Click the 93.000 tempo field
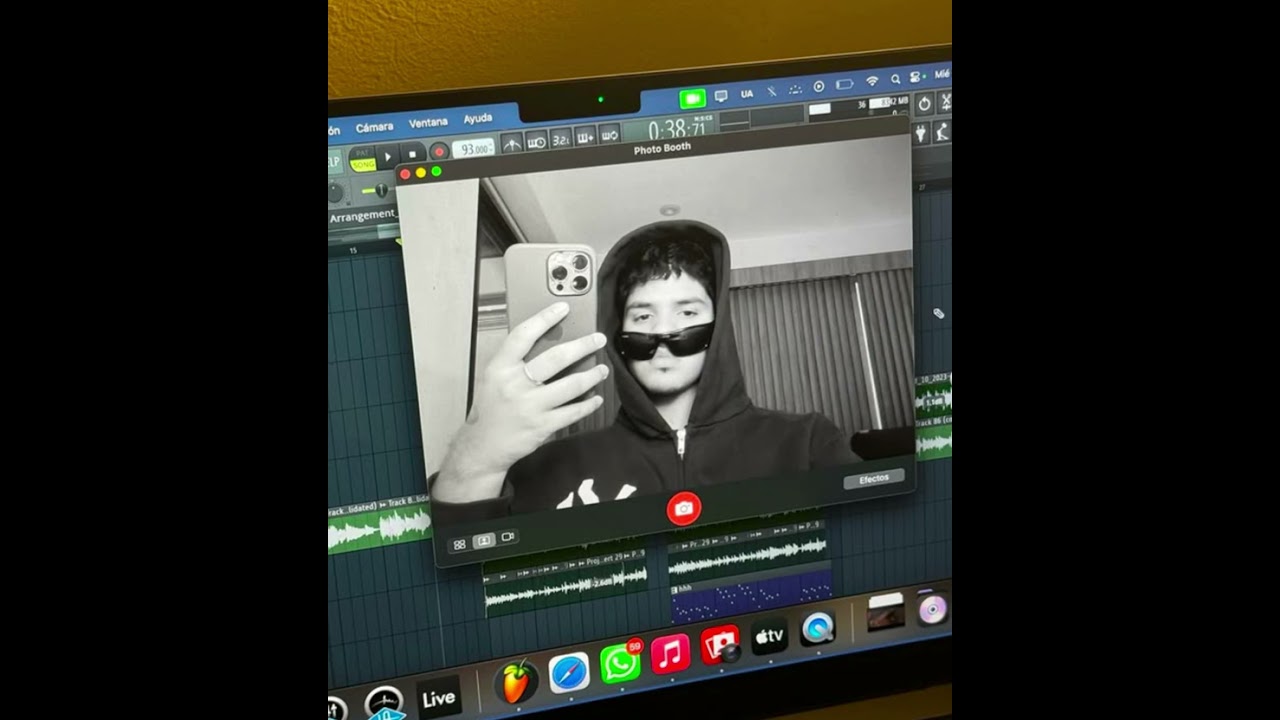The image size is (1280, 720). tap(474, 148)
